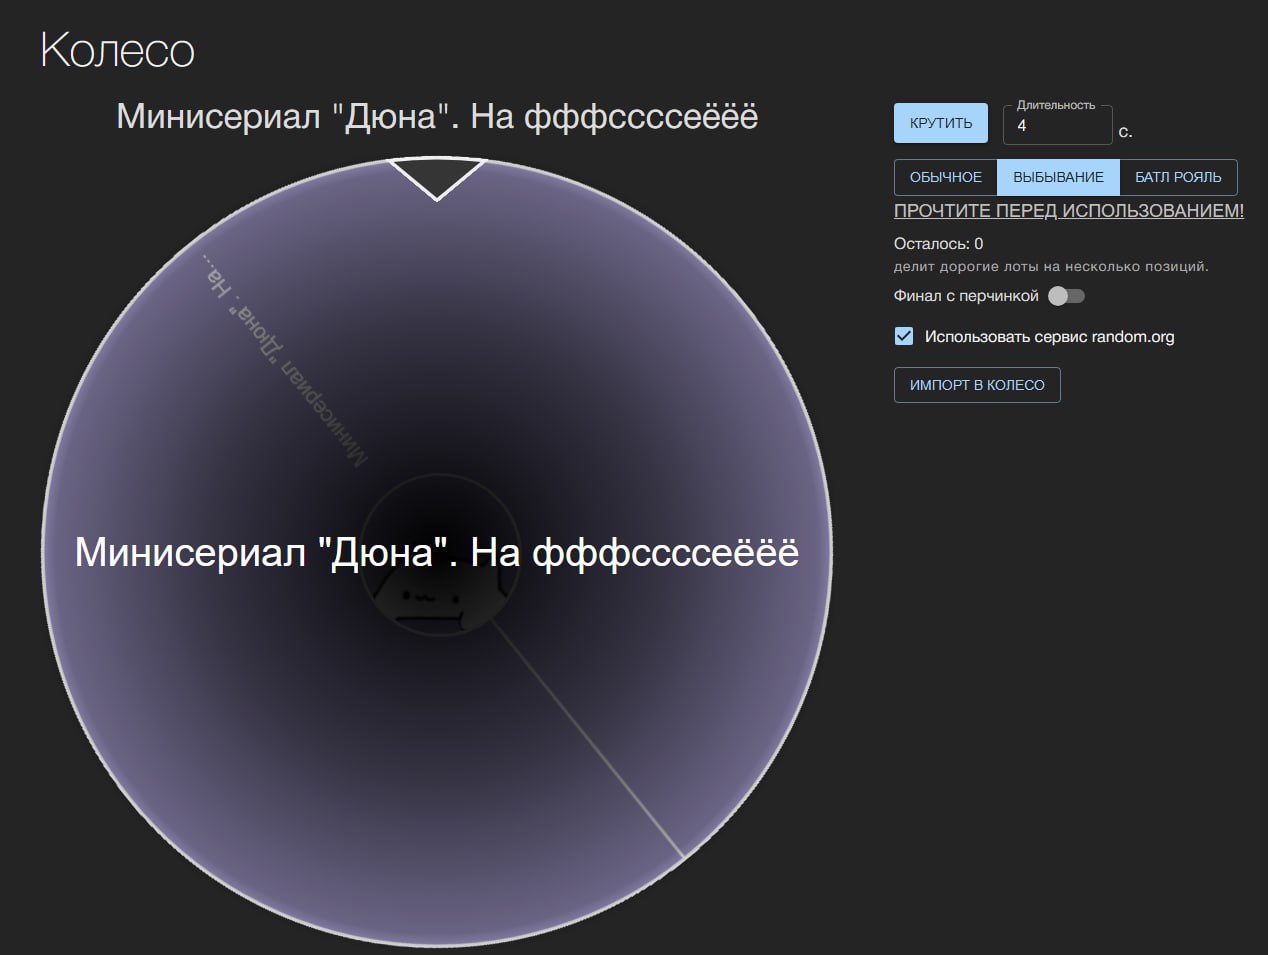
Task: Toggle the Финал с перчинкой switch
Action: [x=1066, y=296]
